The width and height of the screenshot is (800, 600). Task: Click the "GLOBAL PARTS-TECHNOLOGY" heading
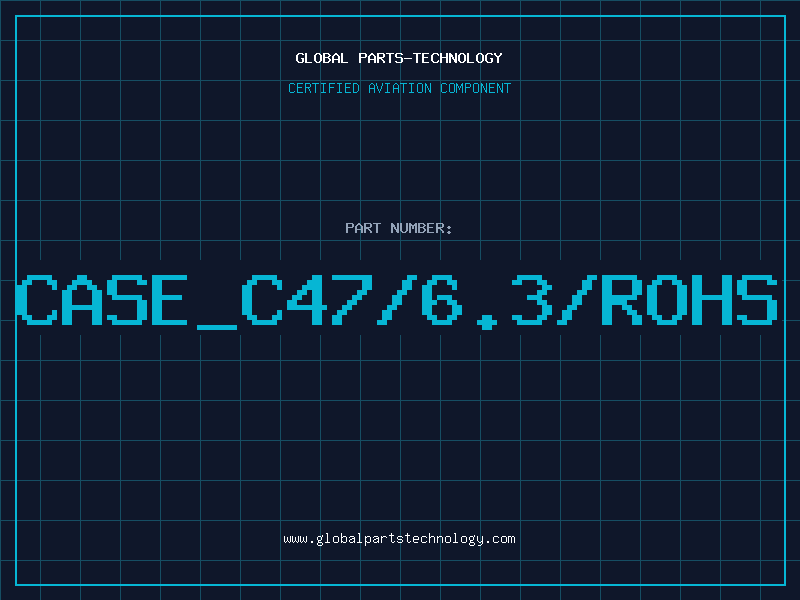(x=399, y=58)
